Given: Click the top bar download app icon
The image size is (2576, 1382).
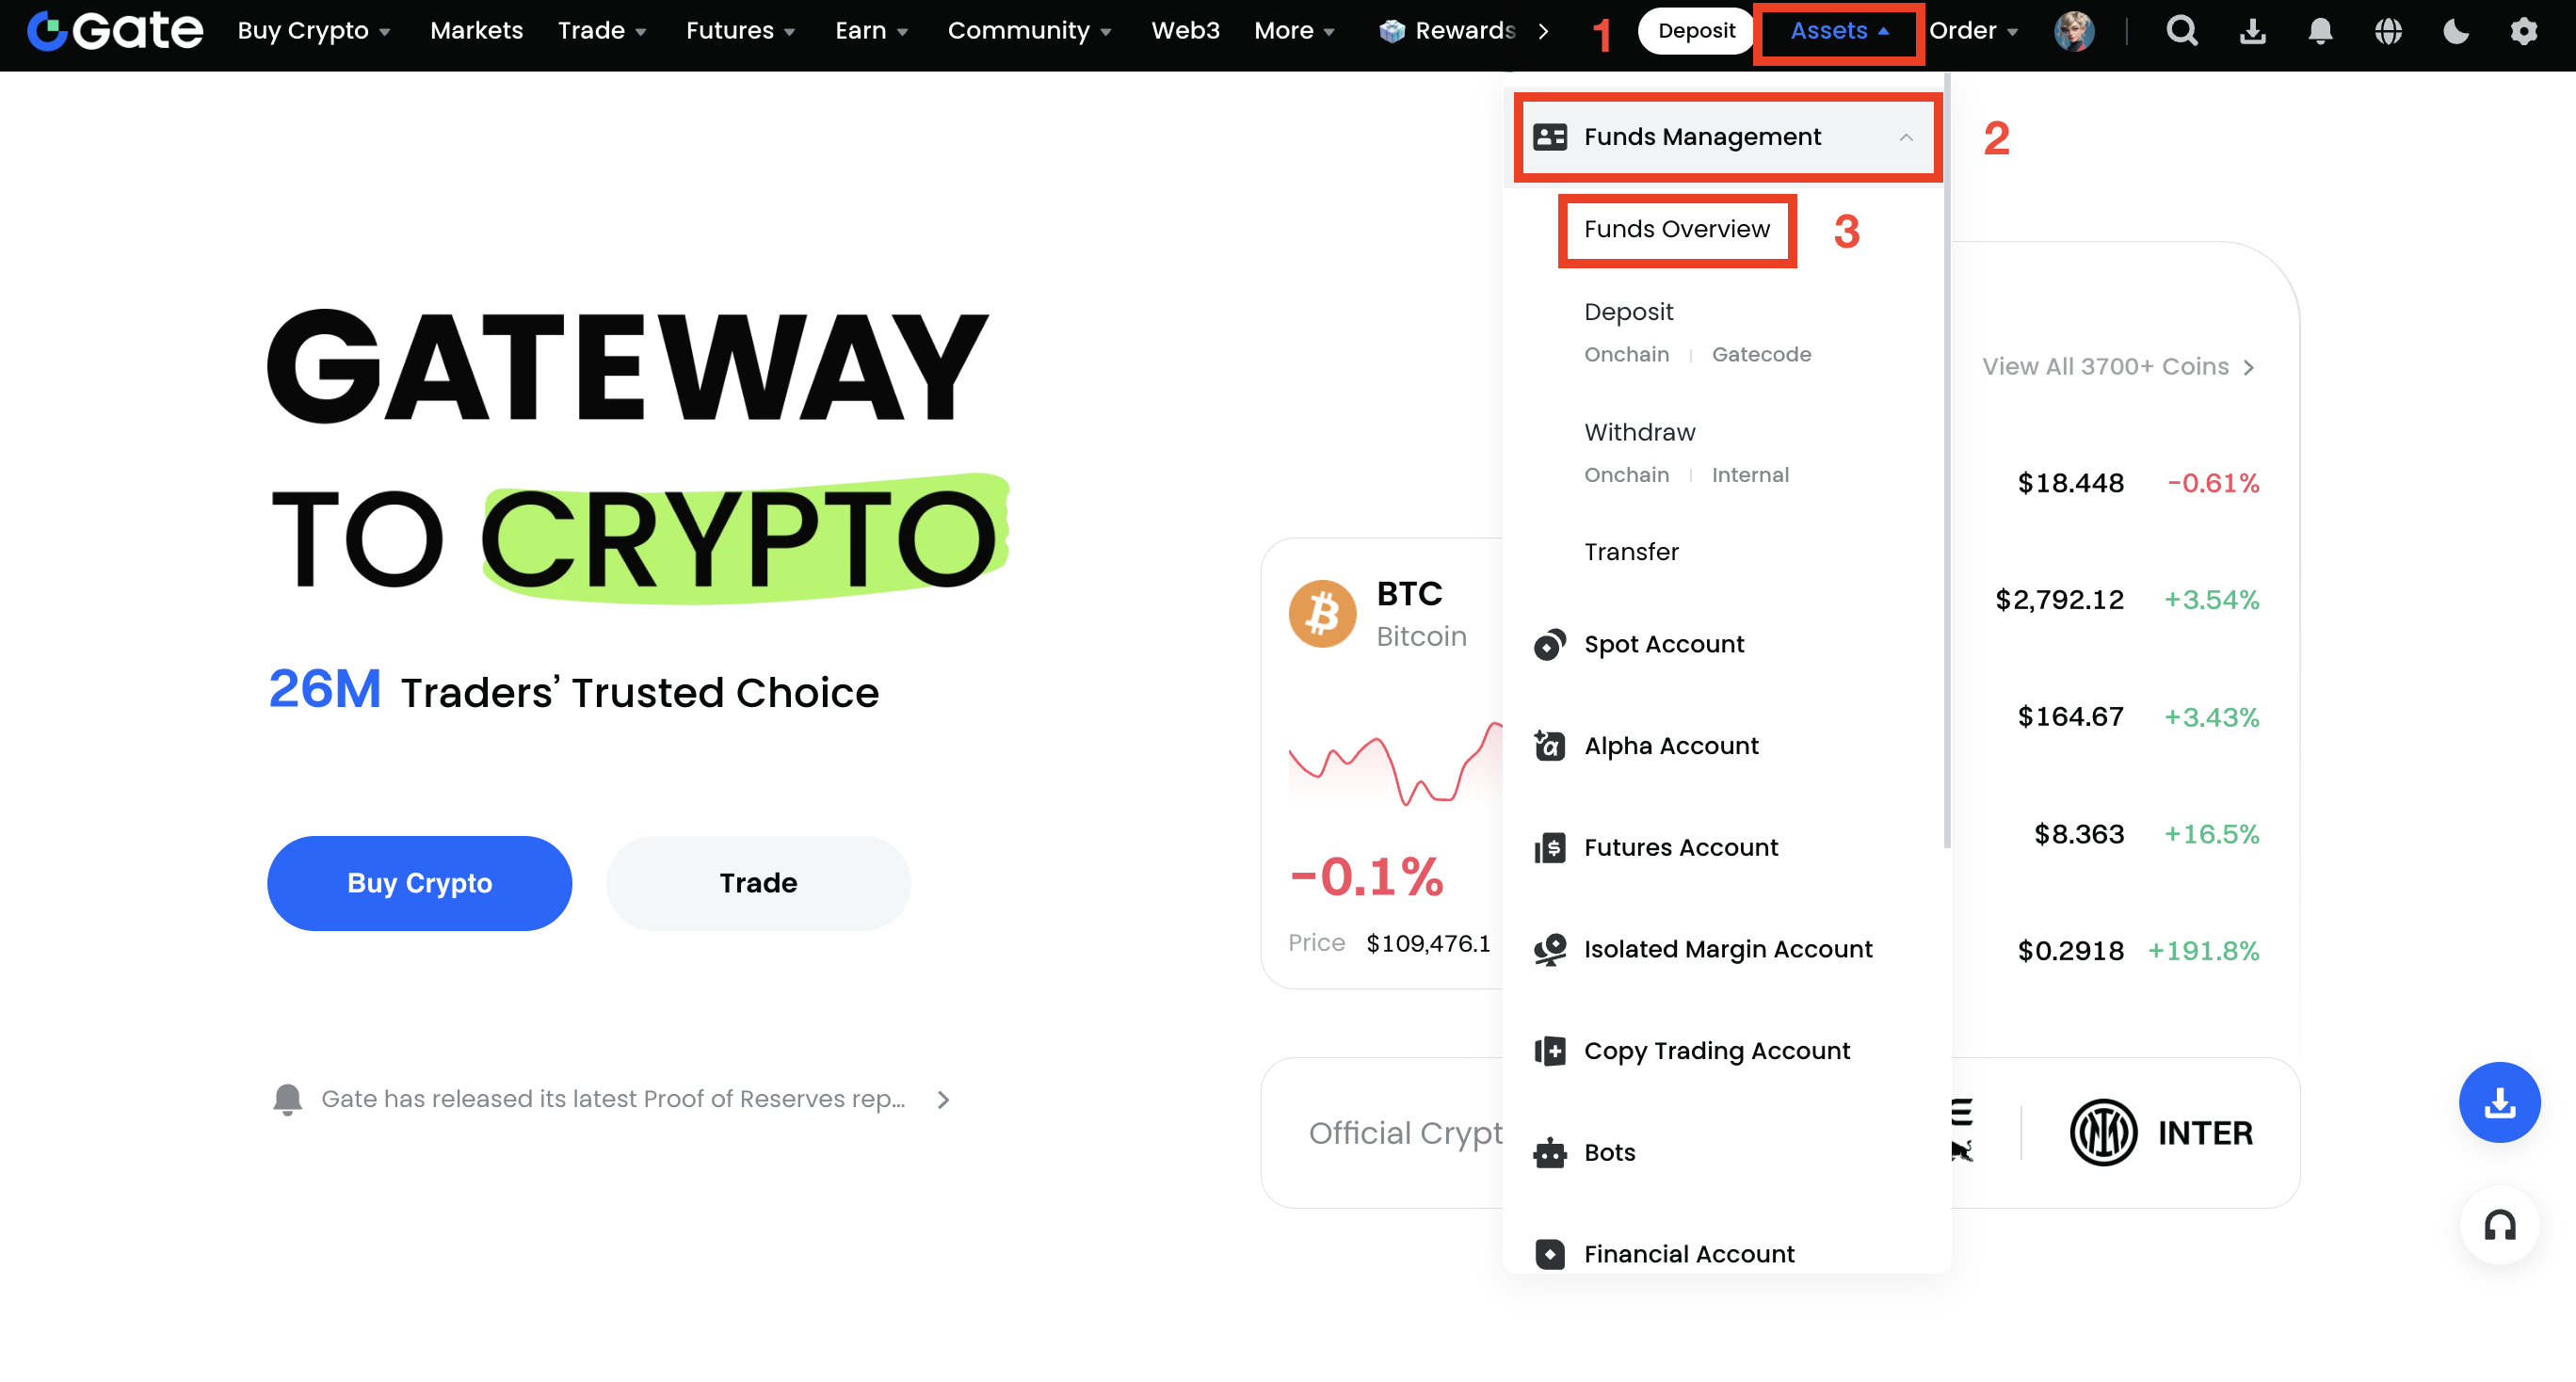Looking at the screenshot, I should pos(2252,31).
